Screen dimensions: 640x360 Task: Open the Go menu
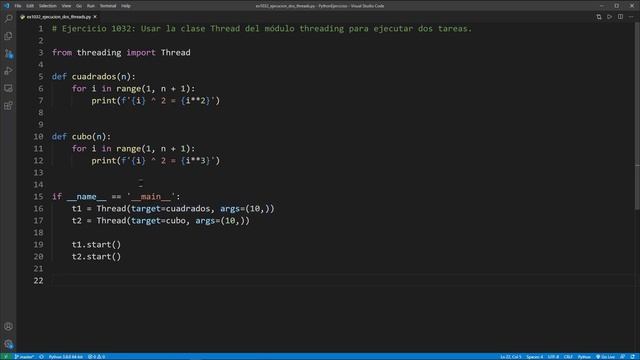point(79,6)
